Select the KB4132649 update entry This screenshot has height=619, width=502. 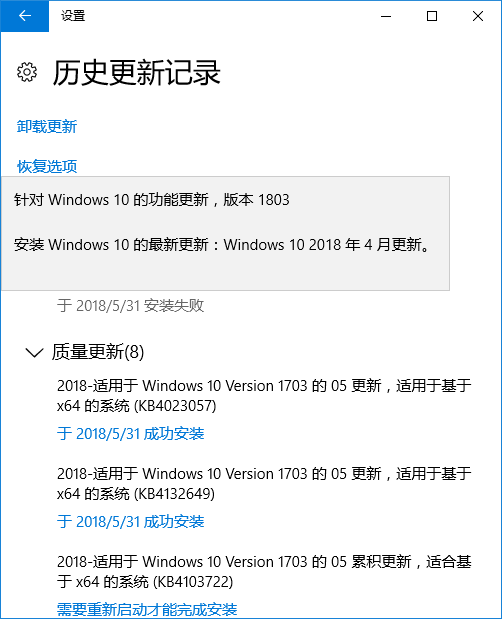pos(264,484)
